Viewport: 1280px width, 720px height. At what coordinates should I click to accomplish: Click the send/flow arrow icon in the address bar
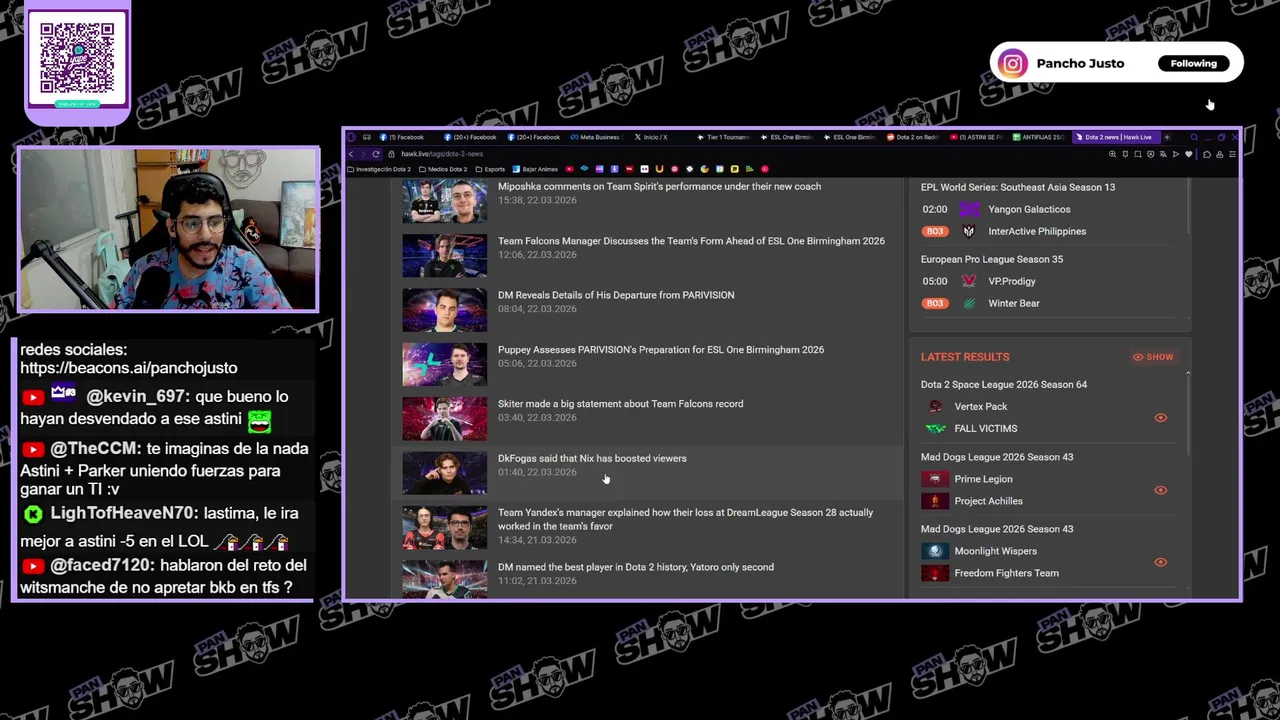click(1176, 154)
